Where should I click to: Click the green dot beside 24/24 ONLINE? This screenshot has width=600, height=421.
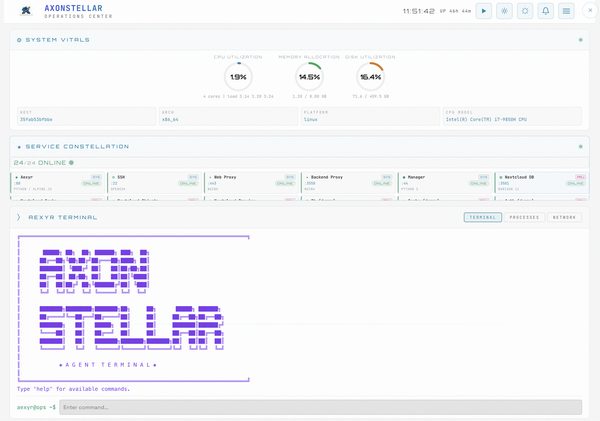(x=71, y=163)
